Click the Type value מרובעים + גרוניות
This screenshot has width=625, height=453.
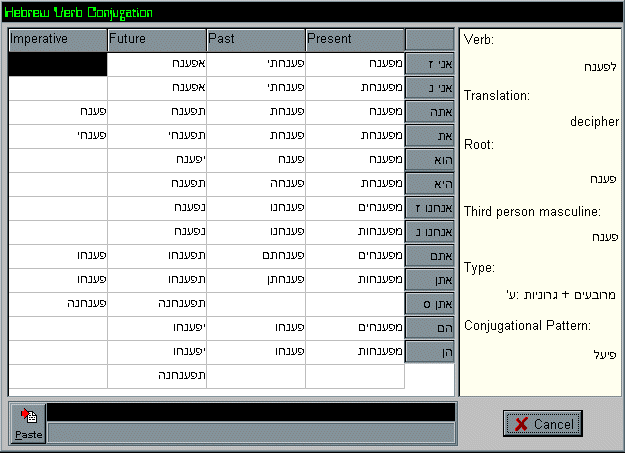coord(561,295)
